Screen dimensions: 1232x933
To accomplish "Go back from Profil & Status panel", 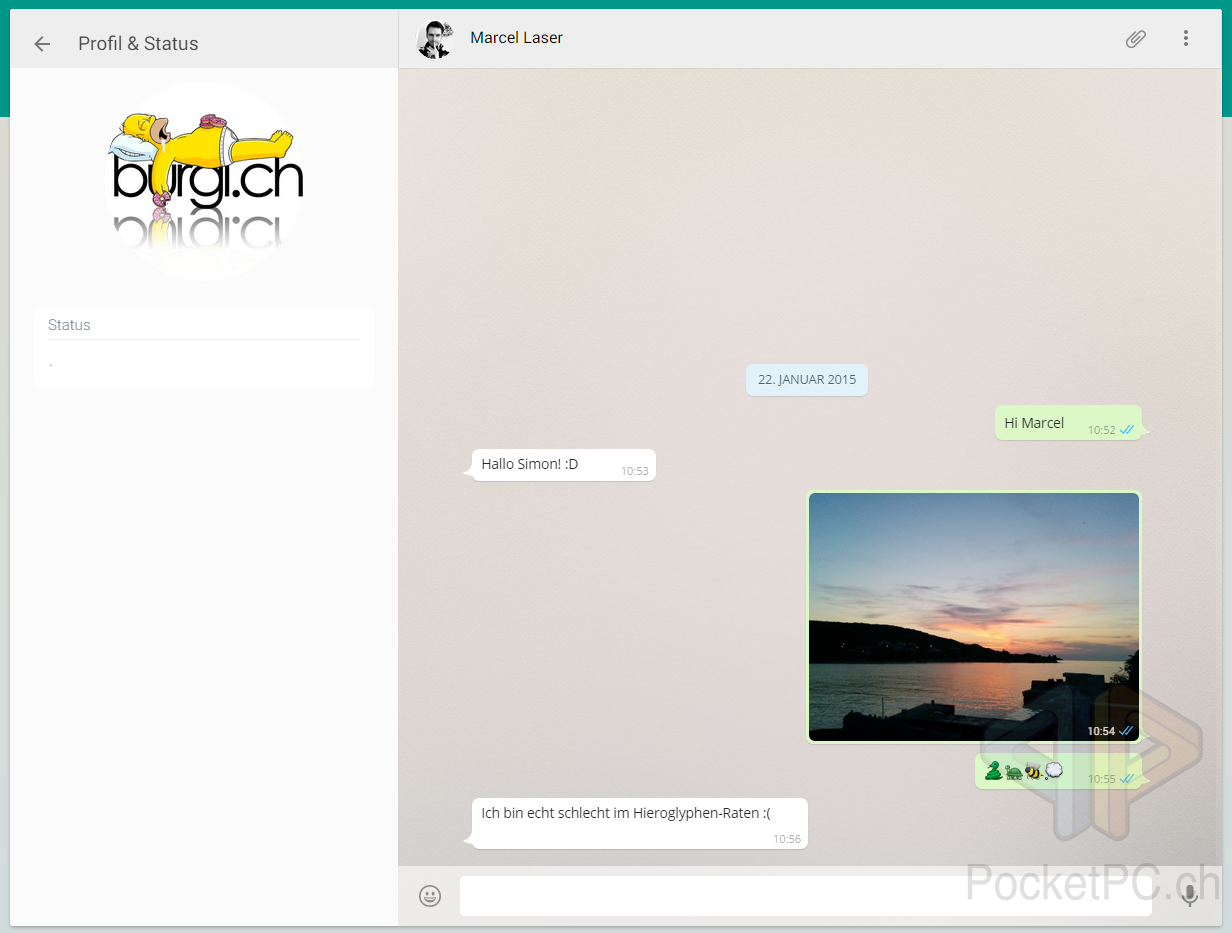I will tap(42, 44).
